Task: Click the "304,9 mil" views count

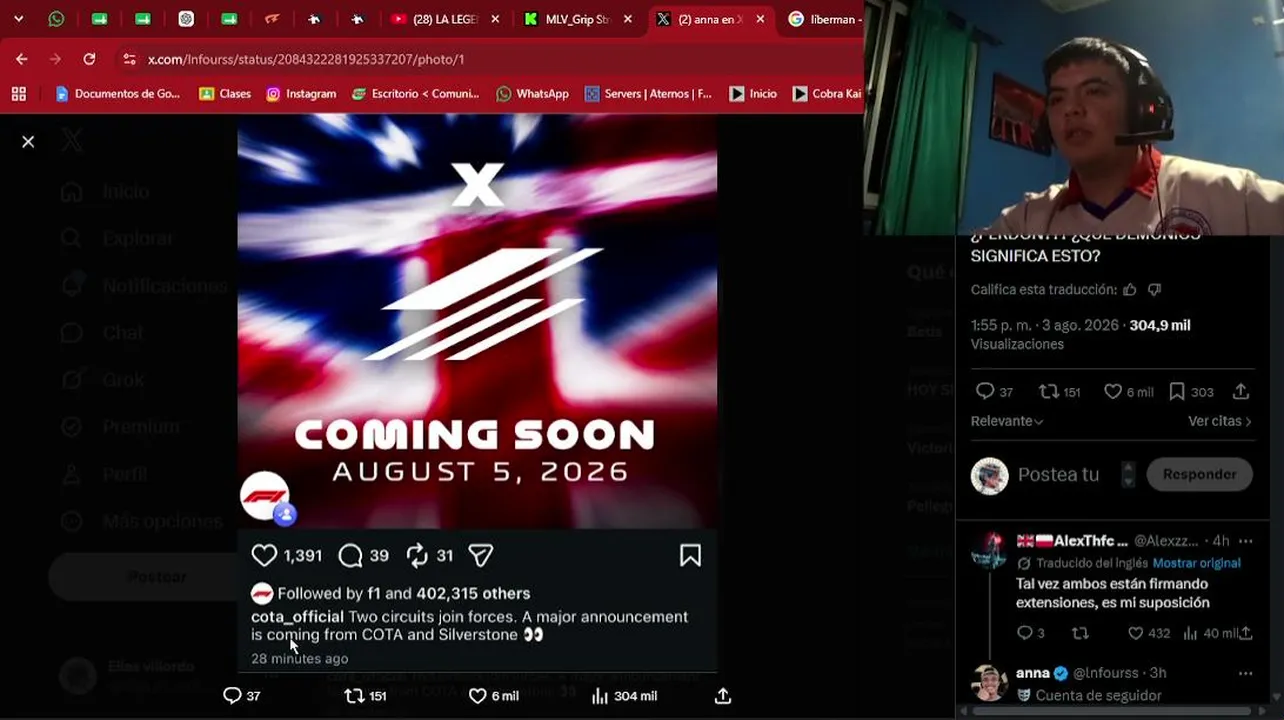Action: [1160, 325]
